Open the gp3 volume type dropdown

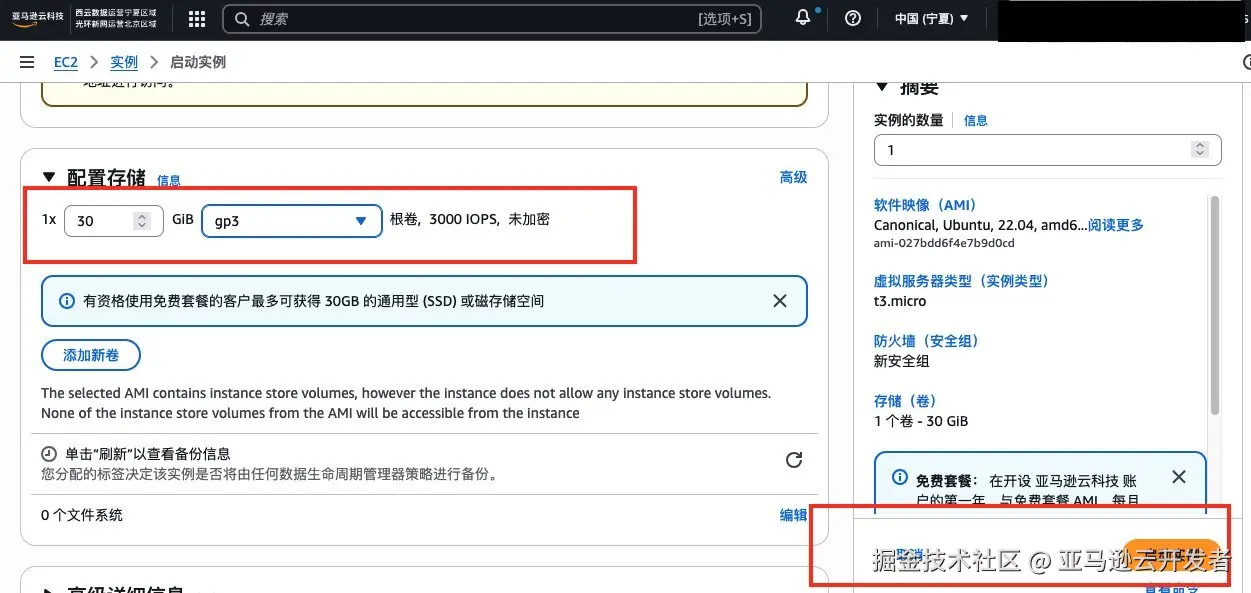click(292, 221)
